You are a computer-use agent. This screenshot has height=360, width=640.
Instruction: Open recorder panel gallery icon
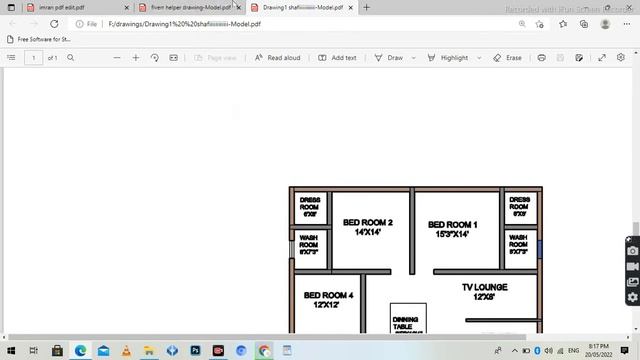tap(632, 282)
